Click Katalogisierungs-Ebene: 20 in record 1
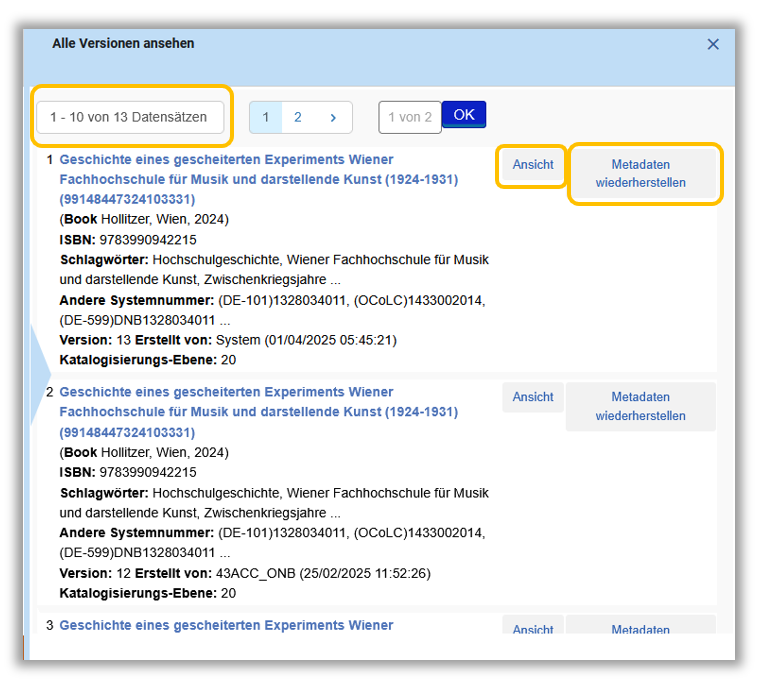768x684 pixels. pos(147,360)
